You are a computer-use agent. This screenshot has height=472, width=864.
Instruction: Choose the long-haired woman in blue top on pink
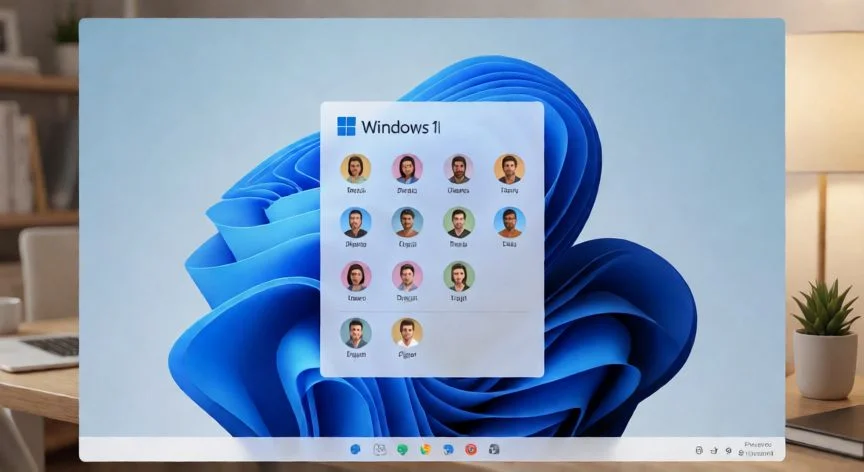pyautogui.click(x=407, y=169)
